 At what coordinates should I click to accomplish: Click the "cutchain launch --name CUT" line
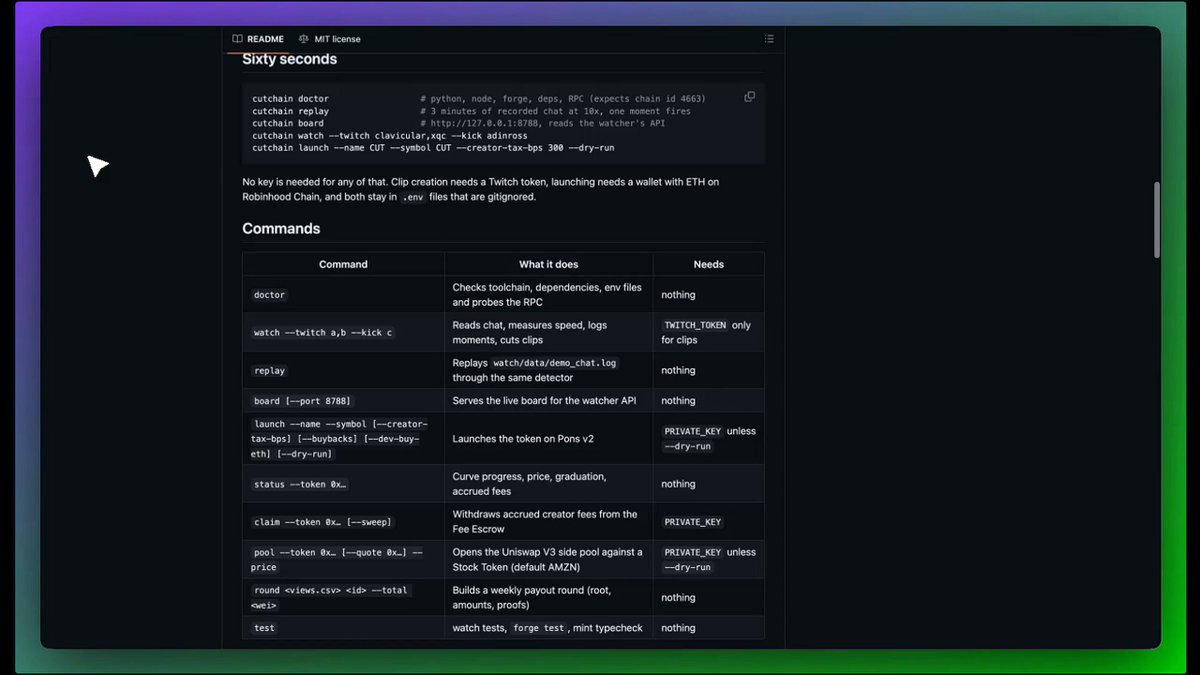433,147
